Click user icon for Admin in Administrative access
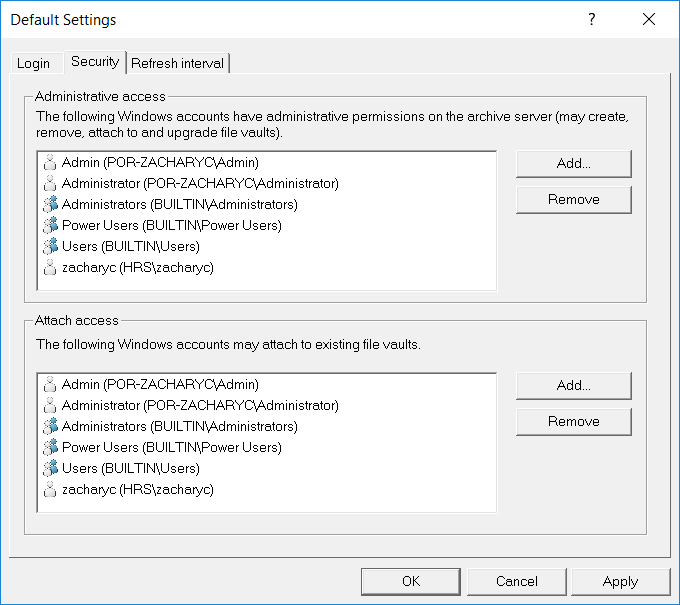Image resolution: width=680 pixels, height=605 pixels. point(50,163)
